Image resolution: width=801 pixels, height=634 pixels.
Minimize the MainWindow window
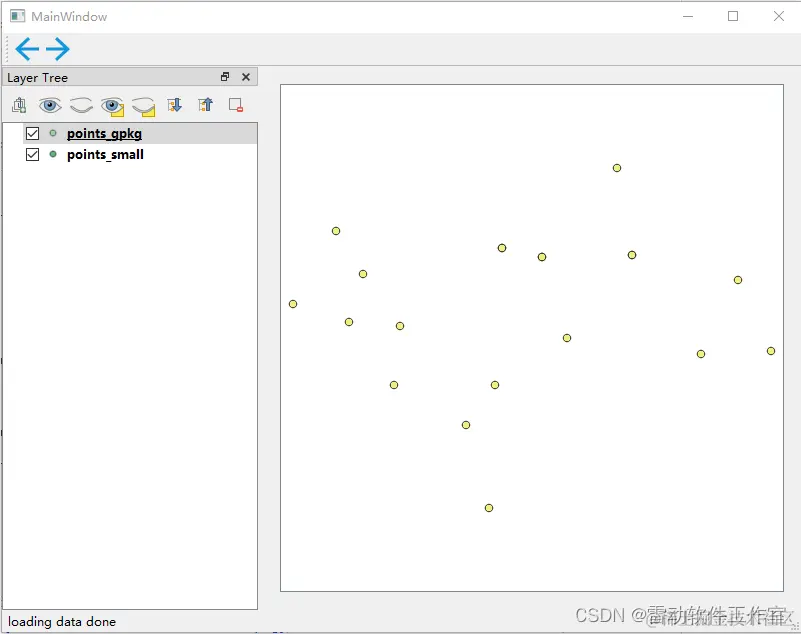(x=688, y=16)
